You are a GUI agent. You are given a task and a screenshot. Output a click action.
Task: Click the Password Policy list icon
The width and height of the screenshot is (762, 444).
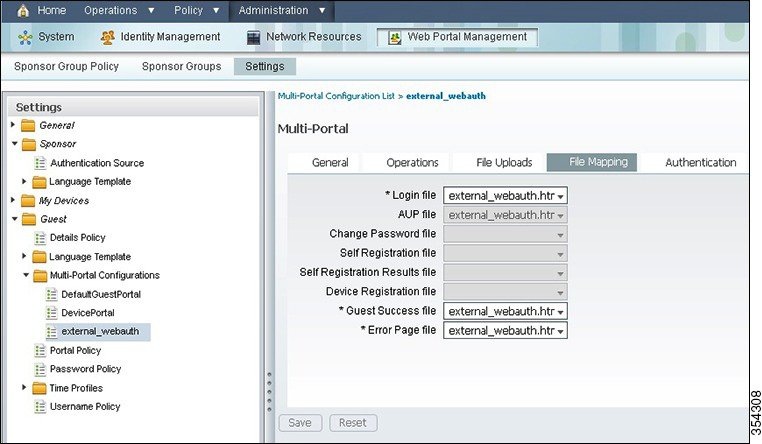click(x=40, y=369)
